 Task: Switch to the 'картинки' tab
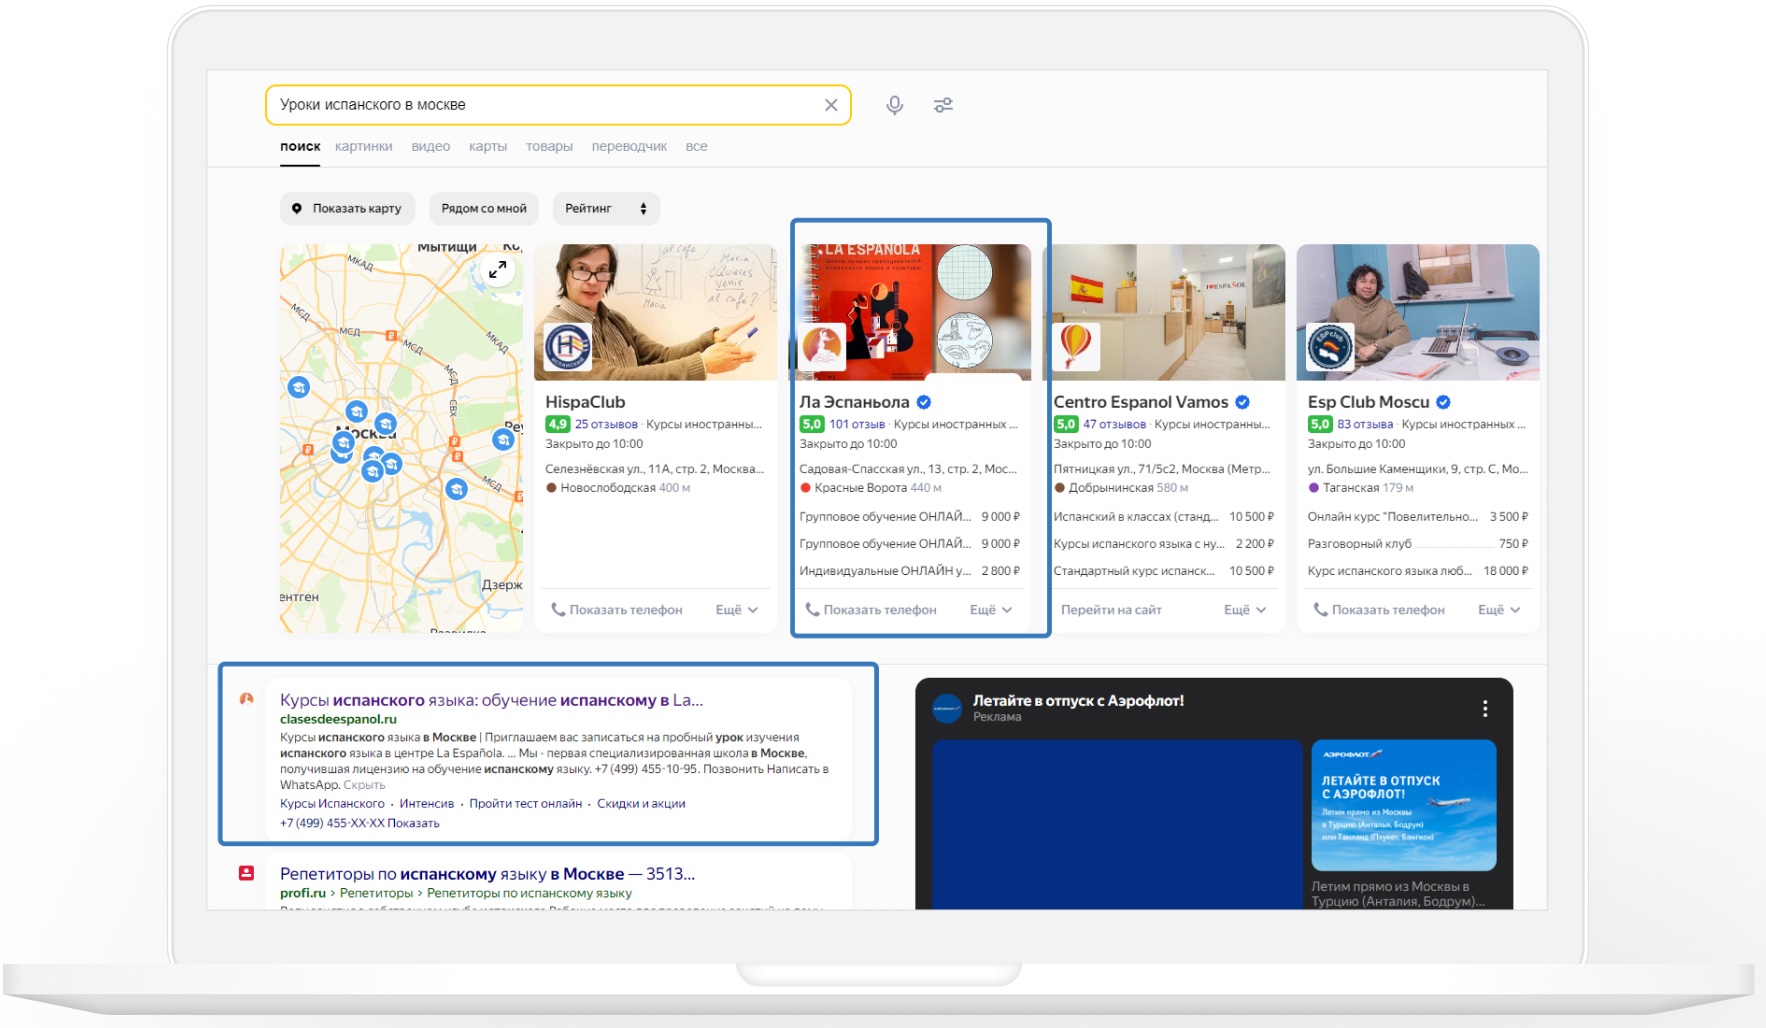click(363, 146)
